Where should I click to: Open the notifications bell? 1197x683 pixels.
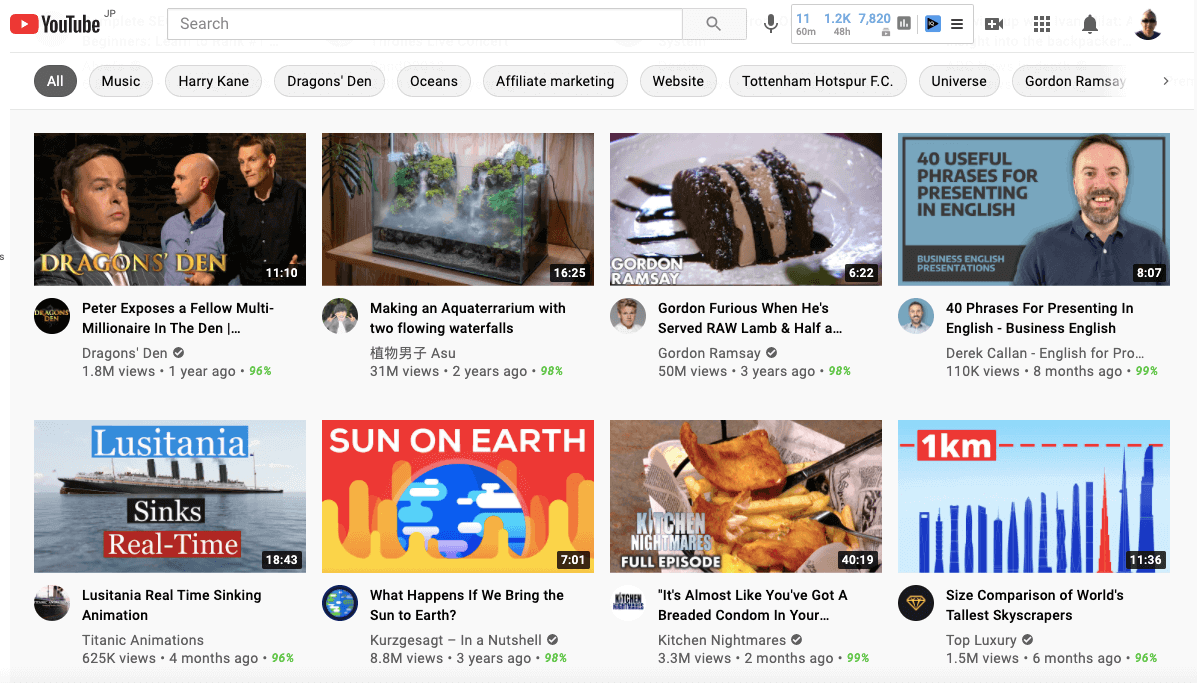click(x=1090, y=24)
